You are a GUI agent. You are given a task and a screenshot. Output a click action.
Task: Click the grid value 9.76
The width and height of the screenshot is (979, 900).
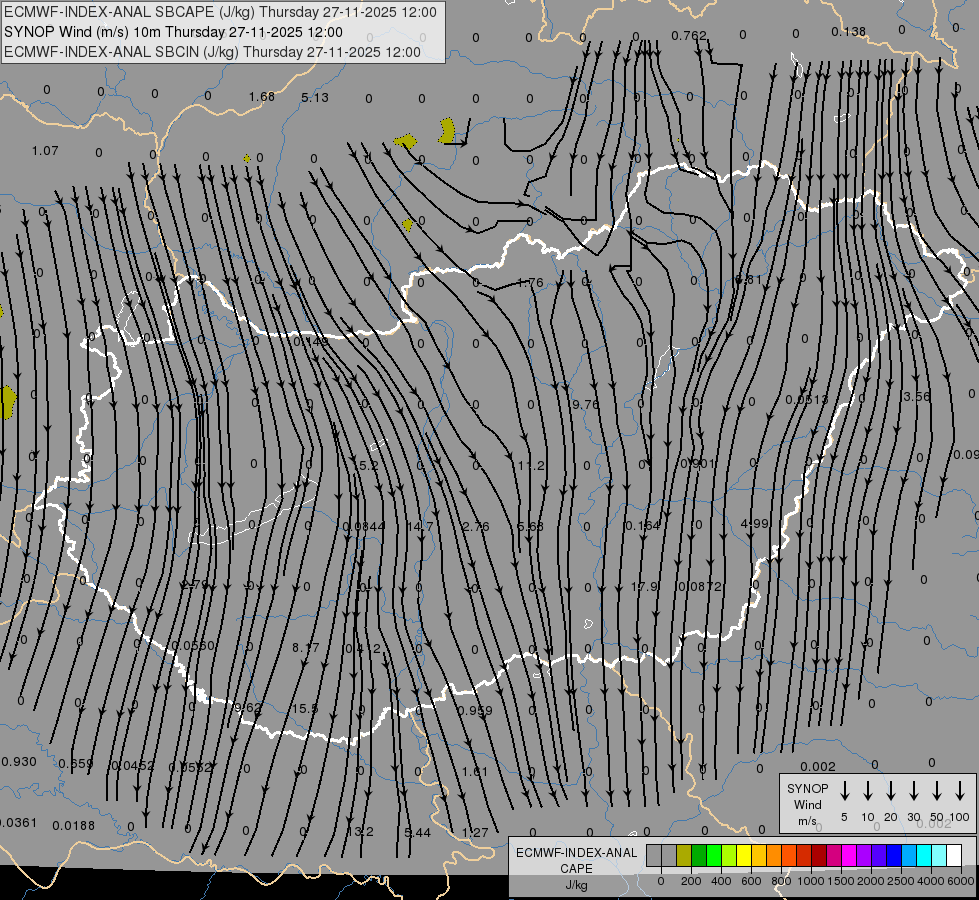pos(586,405)
